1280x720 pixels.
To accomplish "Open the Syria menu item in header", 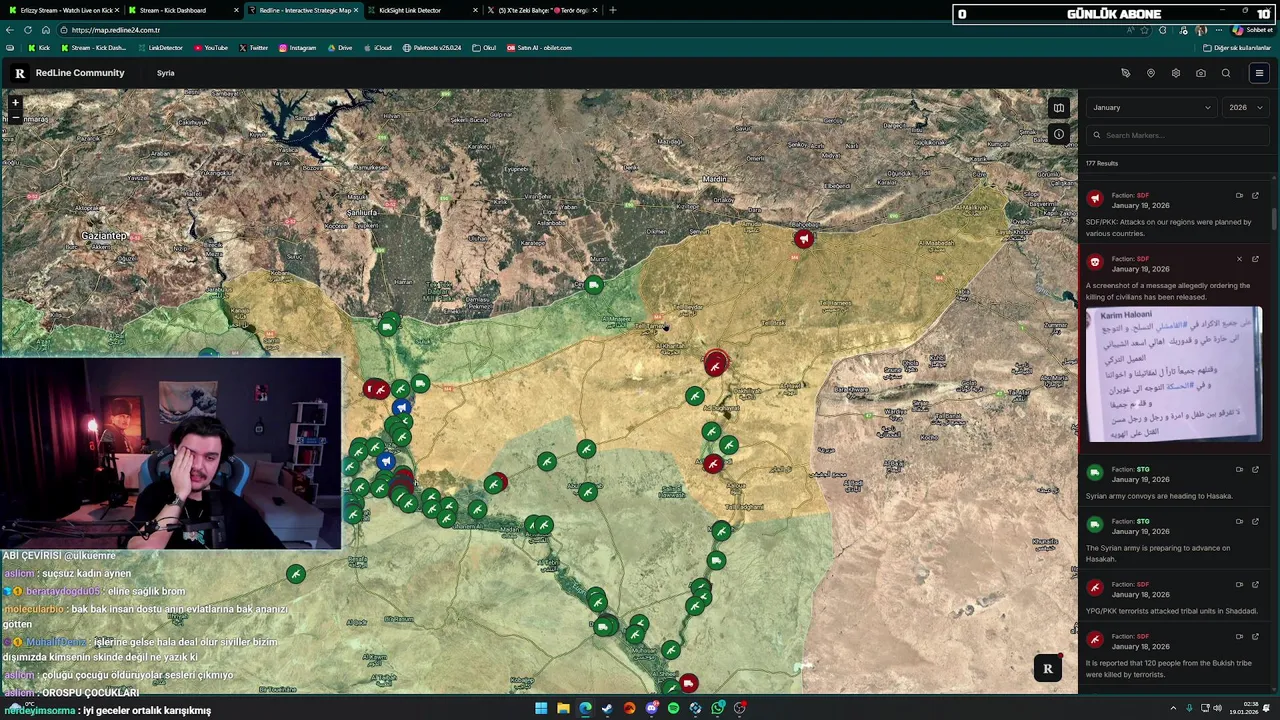I will pos(165,73).
